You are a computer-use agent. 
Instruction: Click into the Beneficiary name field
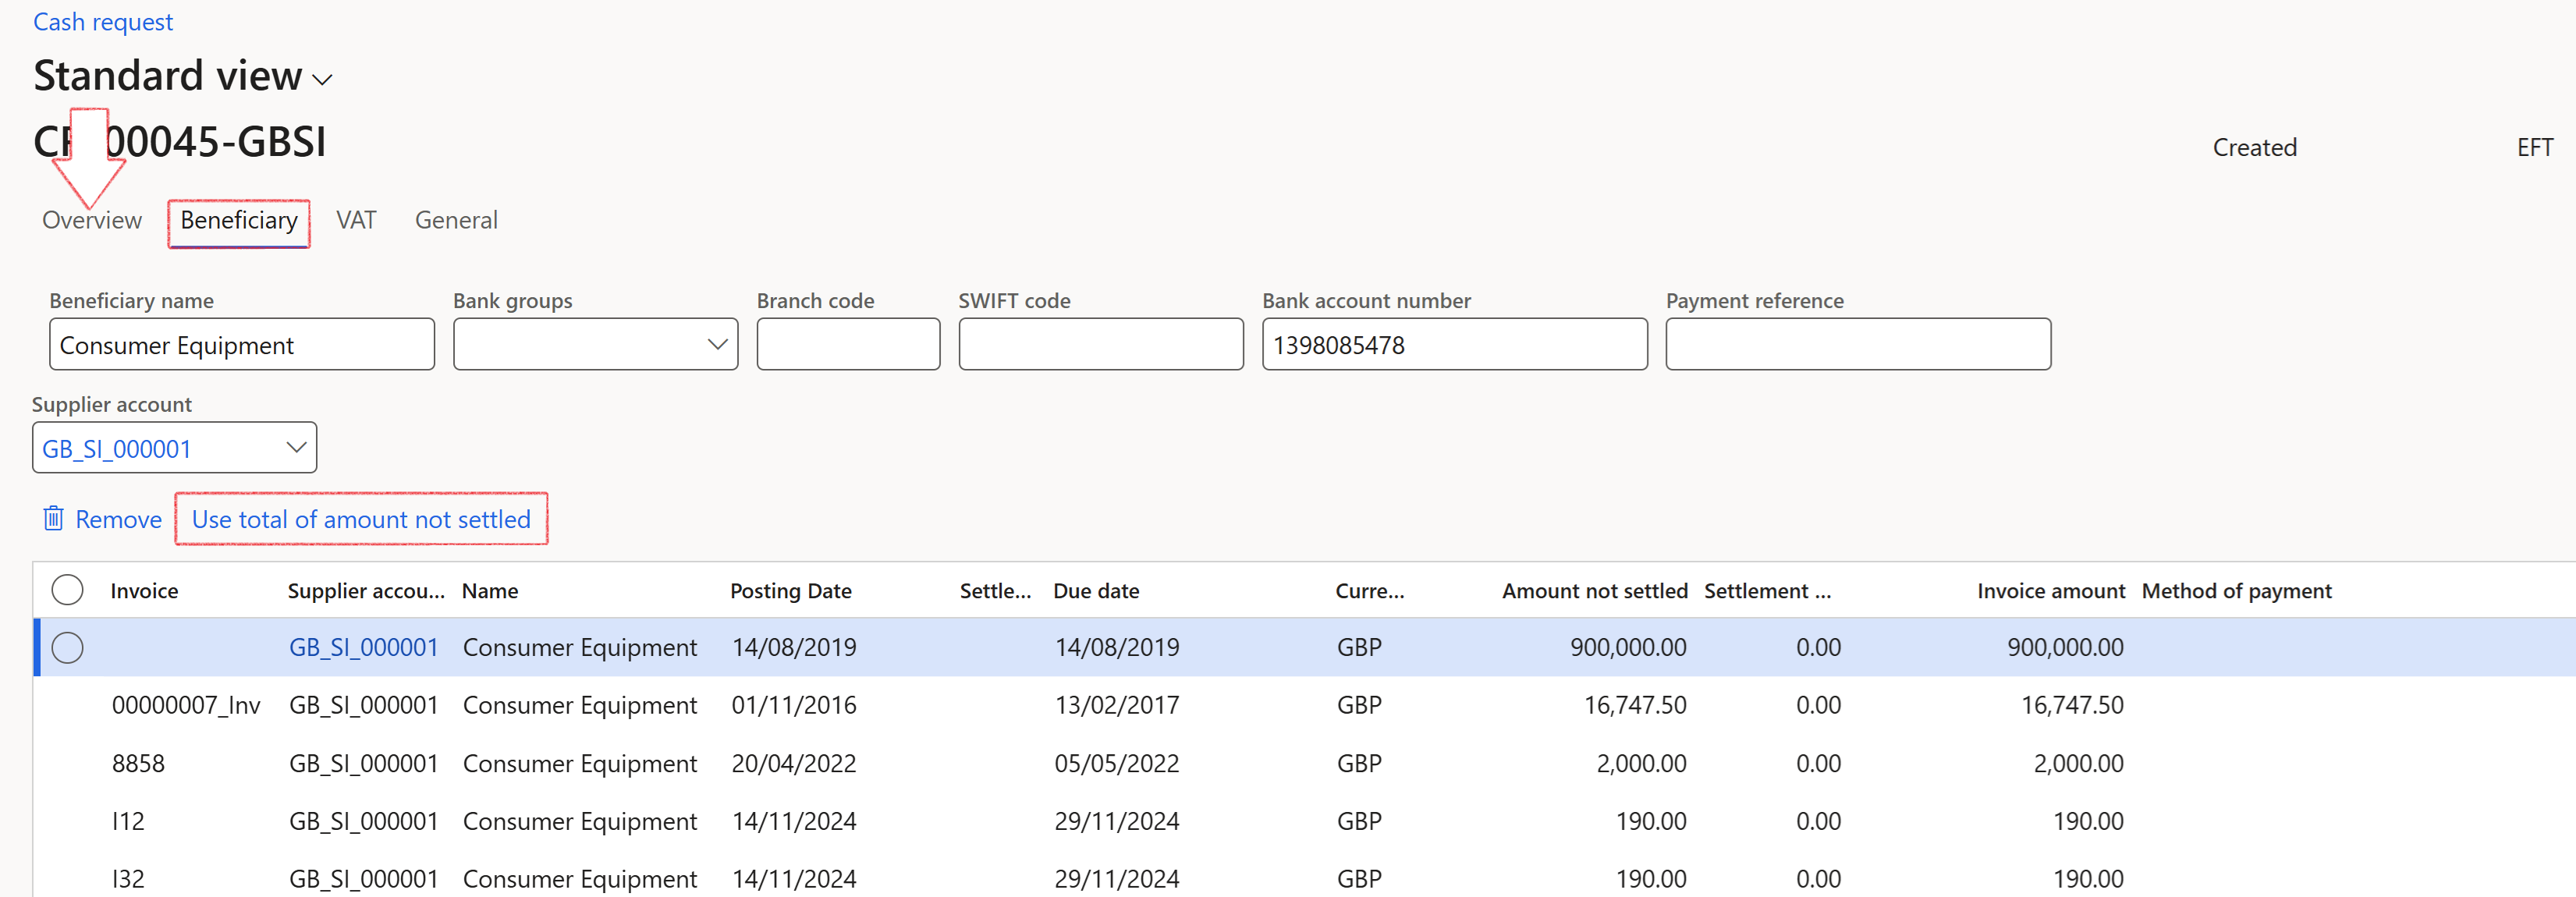(x=242, y=344)
